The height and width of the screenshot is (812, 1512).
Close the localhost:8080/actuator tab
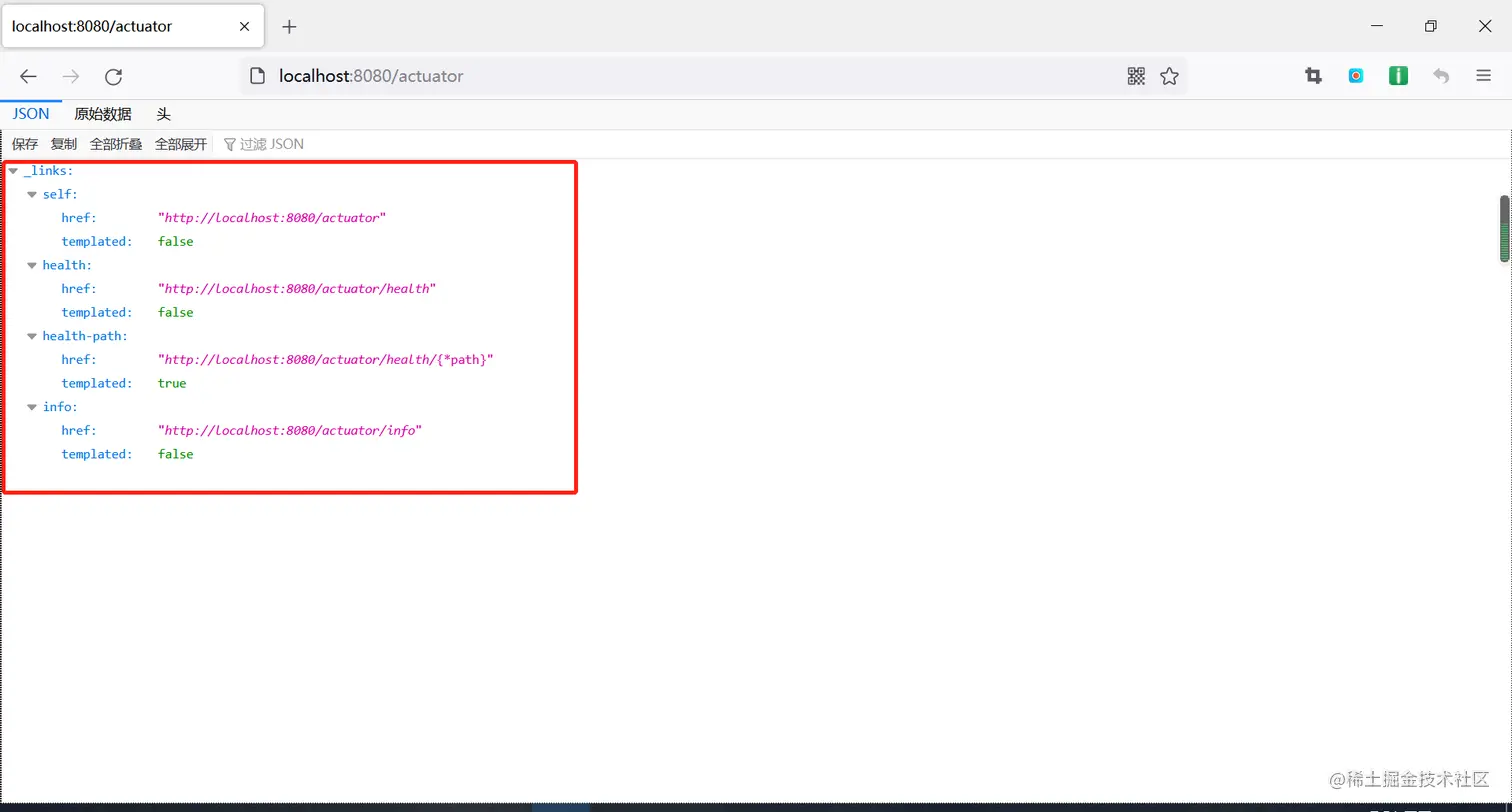pyautogui.click(x=245, y=27)
